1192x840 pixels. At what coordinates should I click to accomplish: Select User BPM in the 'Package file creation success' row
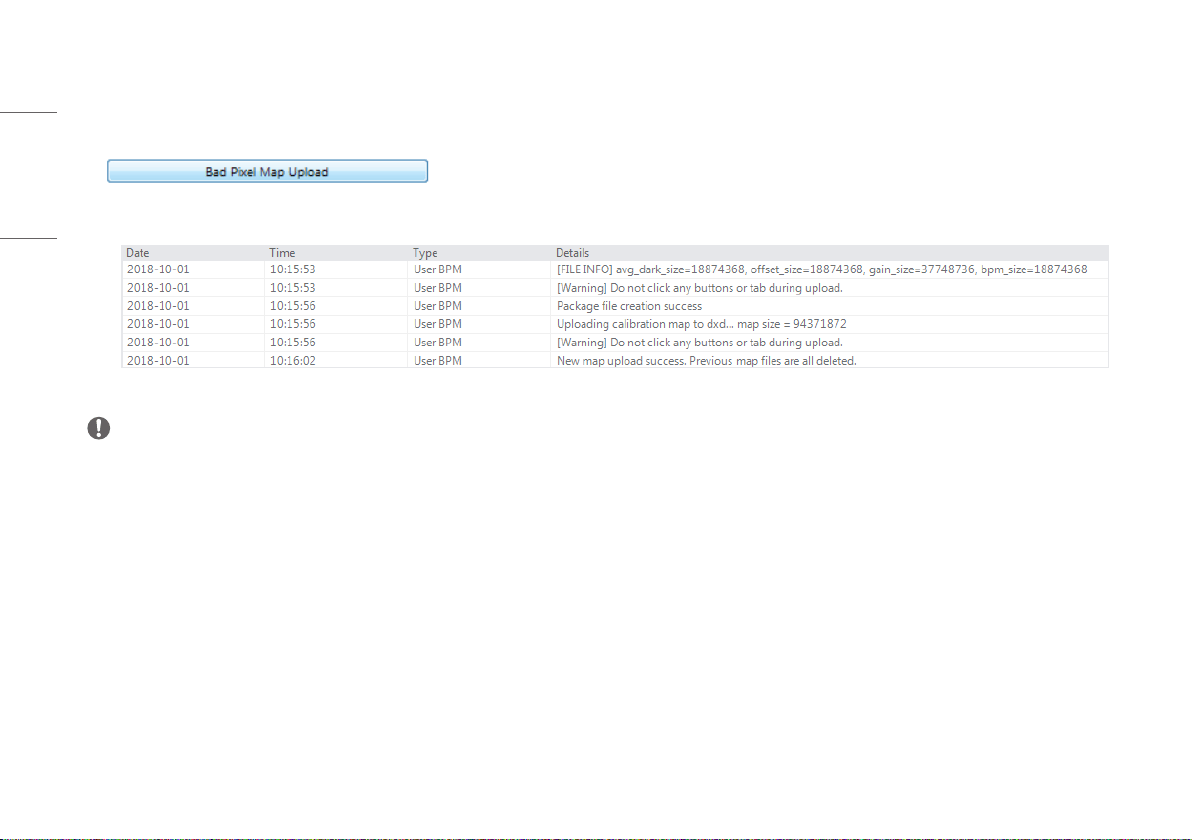point(438,306)
